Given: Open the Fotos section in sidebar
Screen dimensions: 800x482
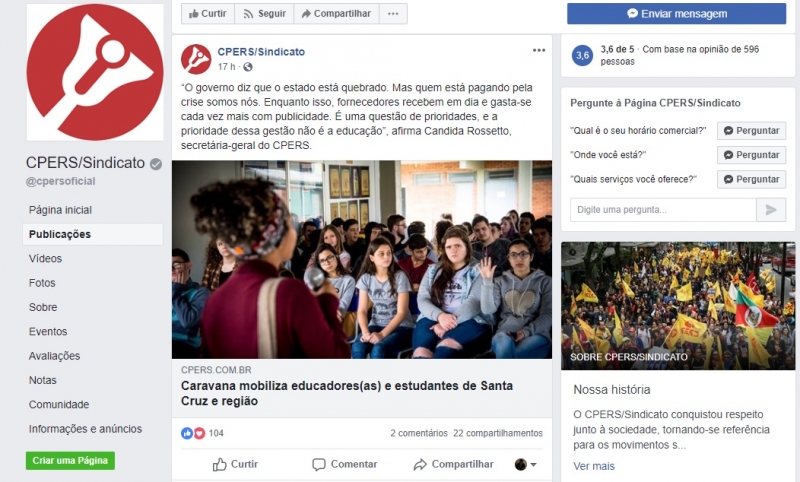Looking at the screenshot, I should point(42,283).
